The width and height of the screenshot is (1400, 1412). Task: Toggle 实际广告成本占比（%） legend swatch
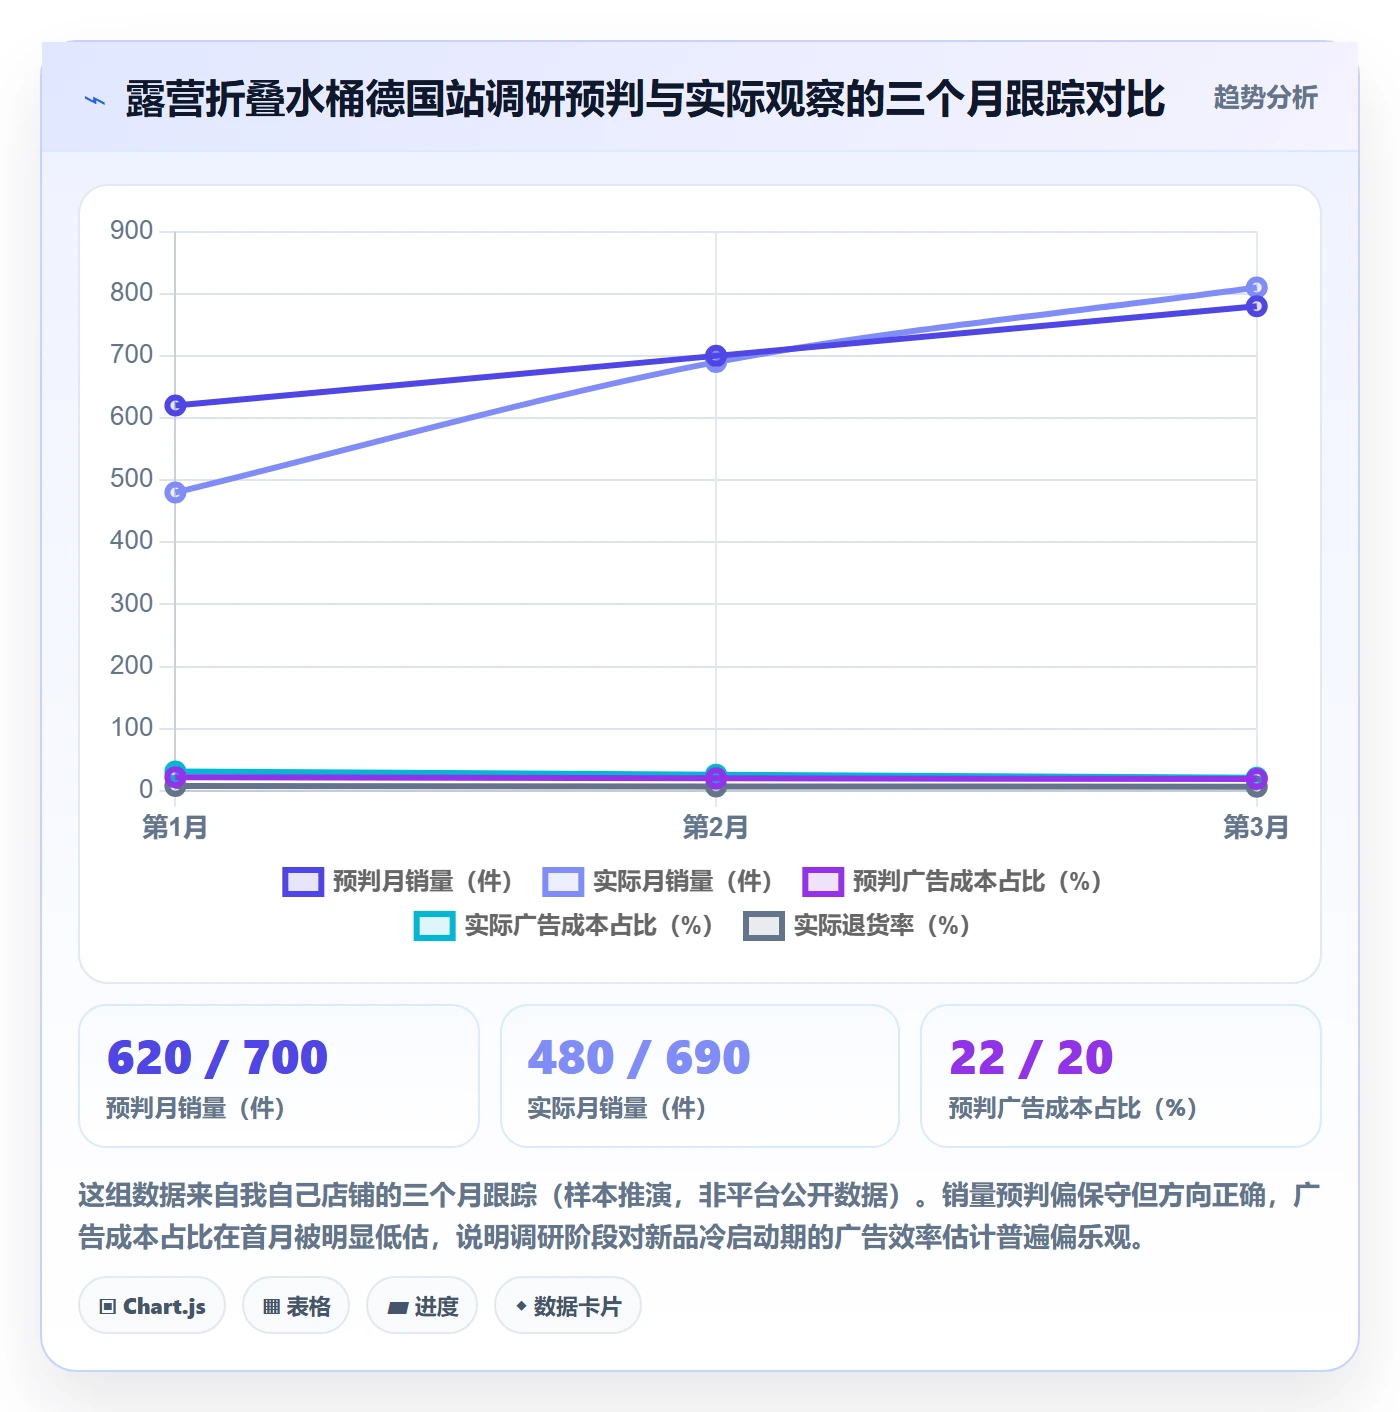[435, 926]
